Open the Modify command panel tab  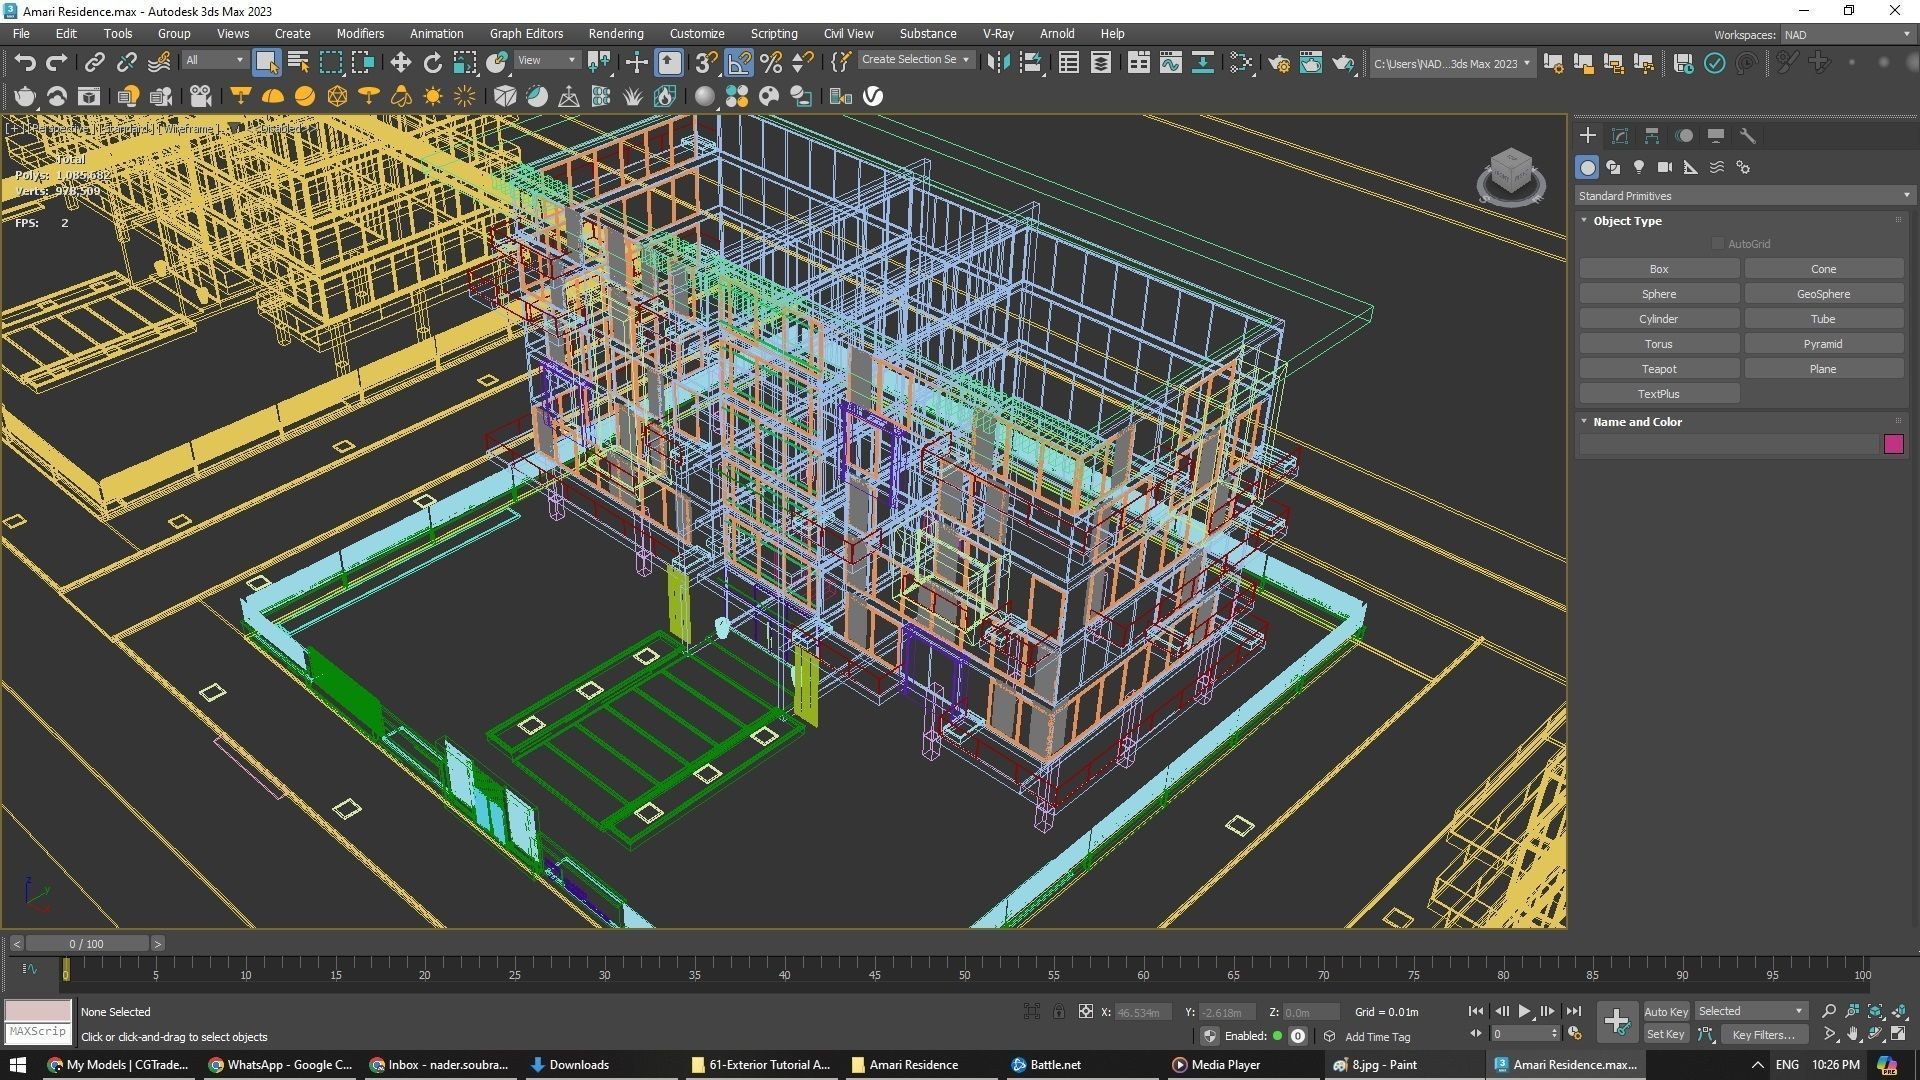[x=1620, y=136]
